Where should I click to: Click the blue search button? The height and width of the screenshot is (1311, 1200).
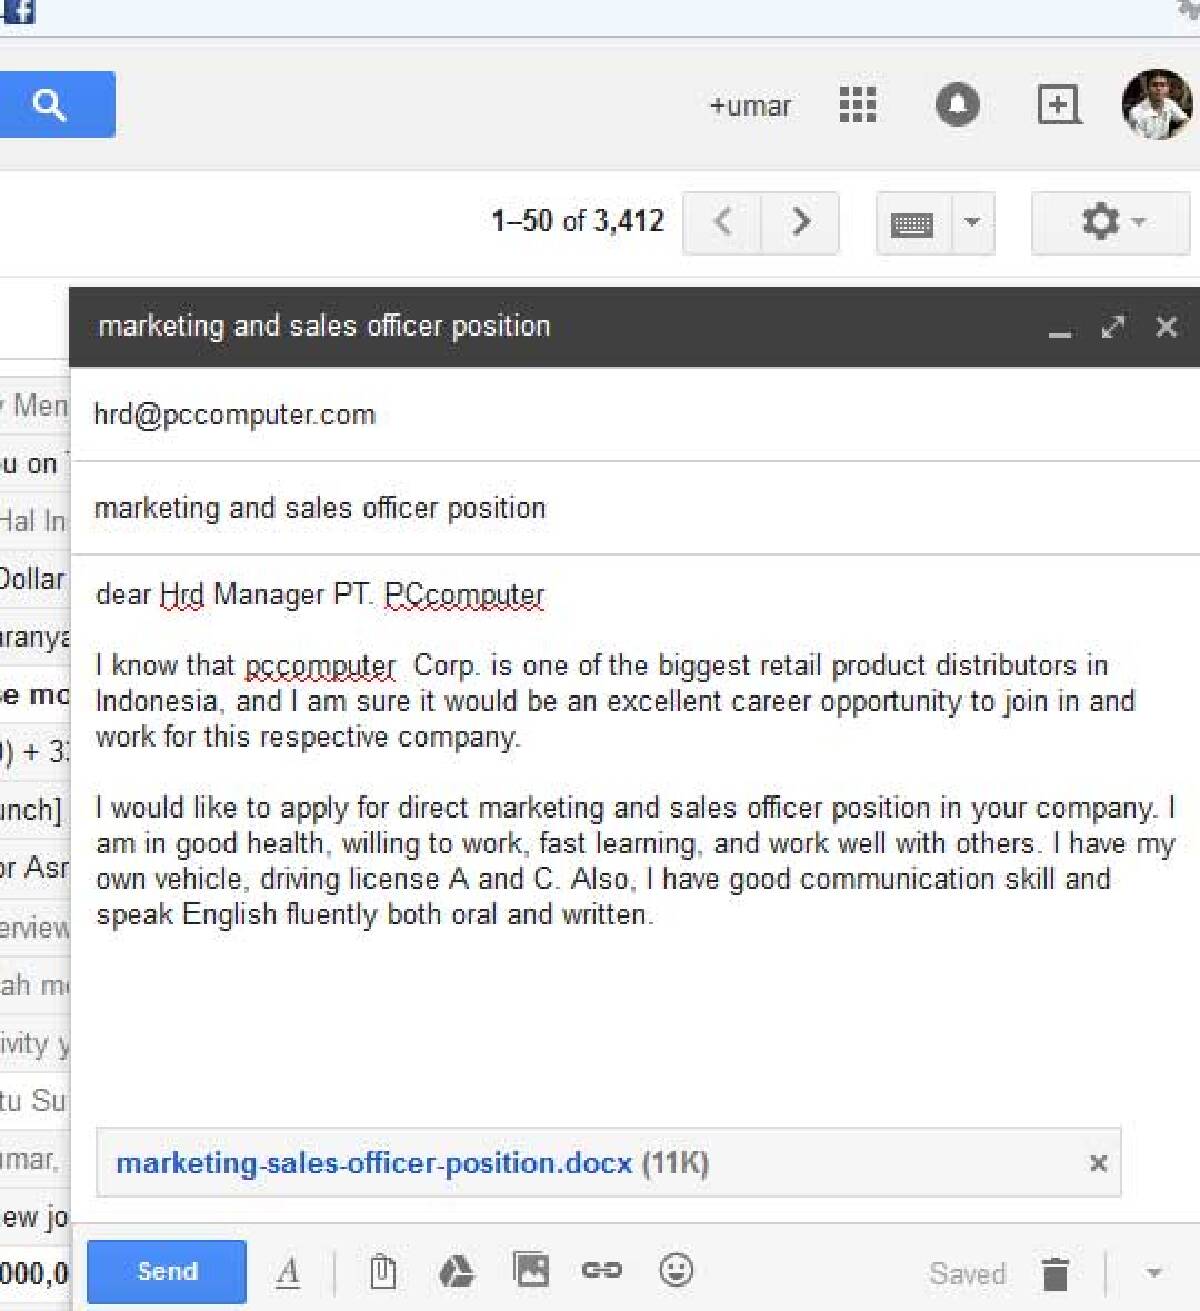click(57, 104)
